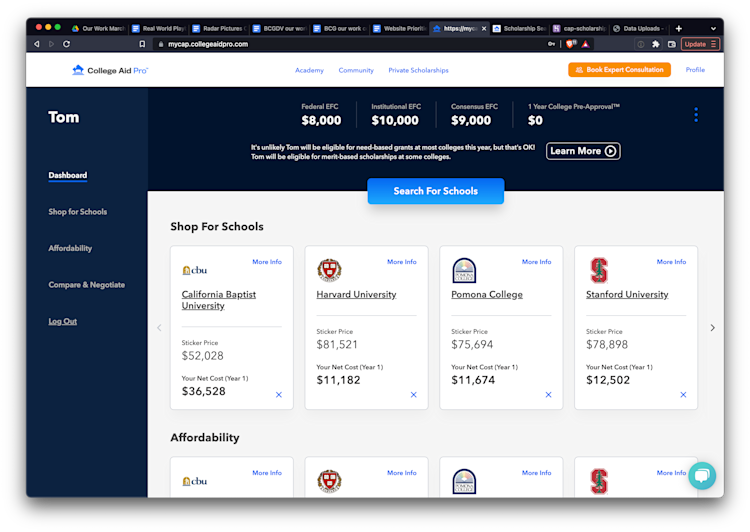
Task: Click Book Expert Consultation button
Action: pyautogui.click(x=619, y=70)
